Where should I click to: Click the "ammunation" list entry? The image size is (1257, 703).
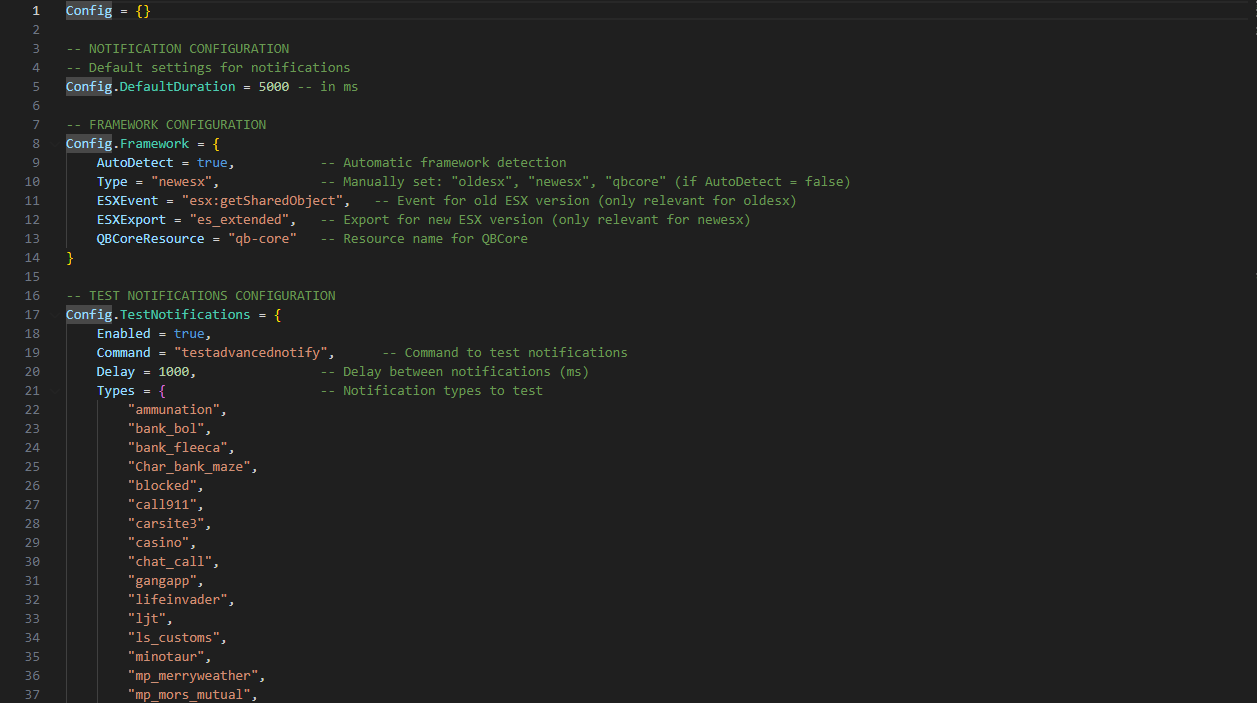point(174,410)
